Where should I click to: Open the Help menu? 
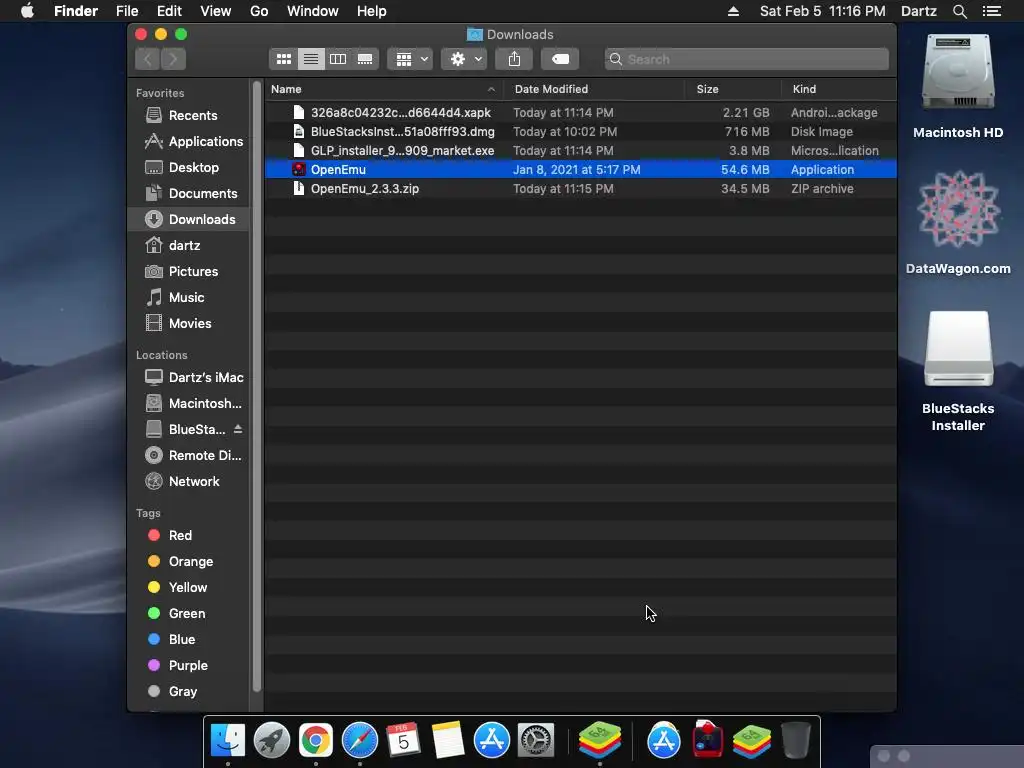click(372, 11)
